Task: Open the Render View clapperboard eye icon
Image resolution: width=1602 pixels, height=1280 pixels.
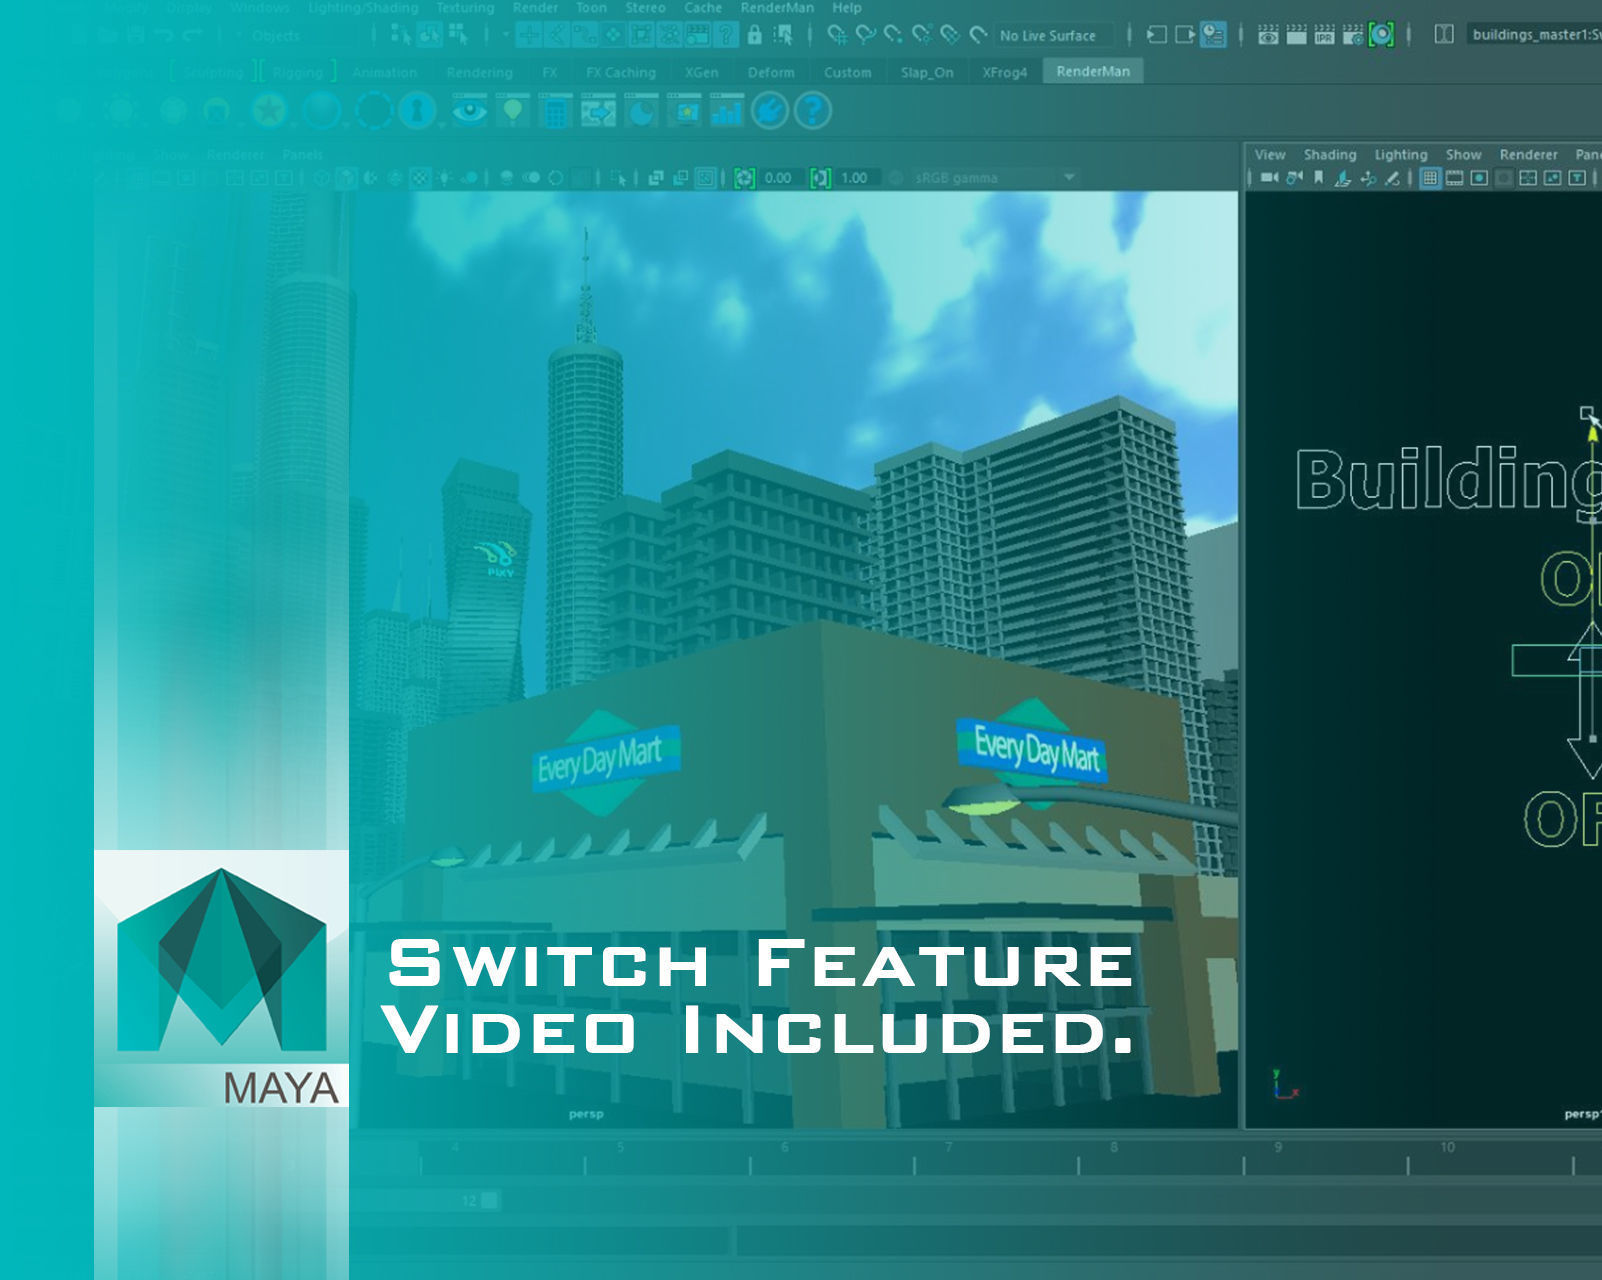Action: click(x=1268, y=35)
